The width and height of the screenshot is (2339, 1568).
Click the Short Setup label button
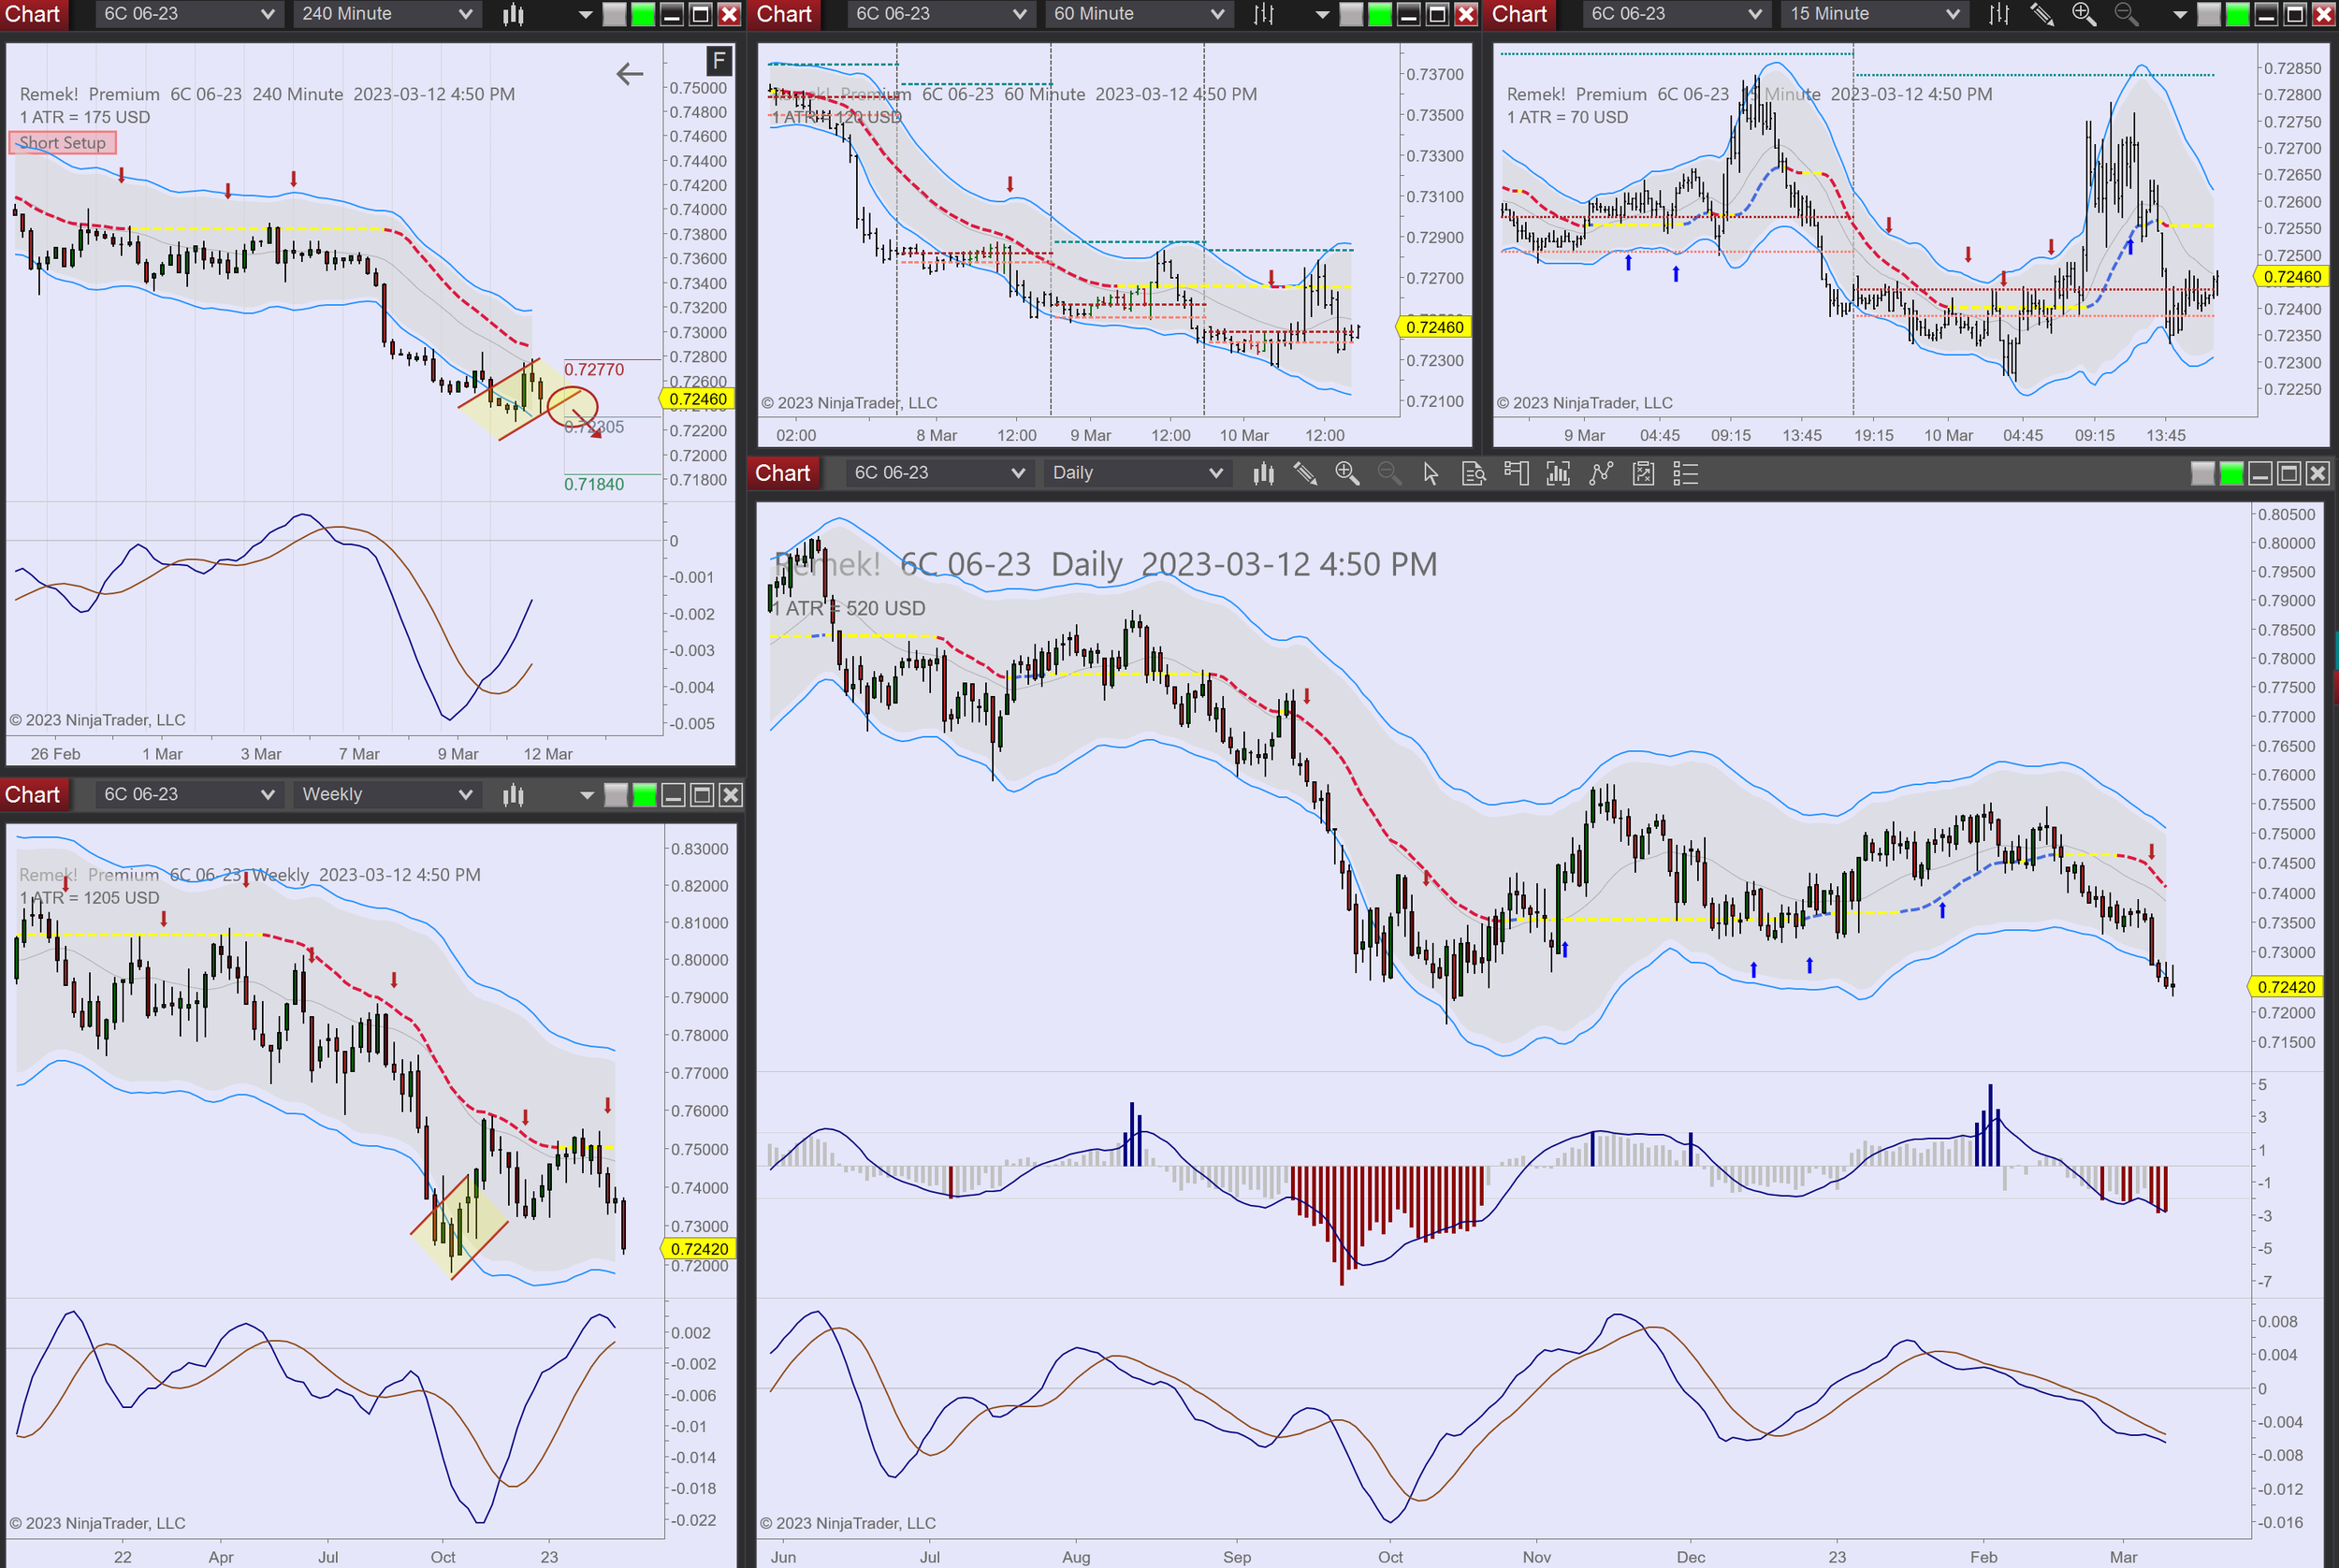pos(63,143)
